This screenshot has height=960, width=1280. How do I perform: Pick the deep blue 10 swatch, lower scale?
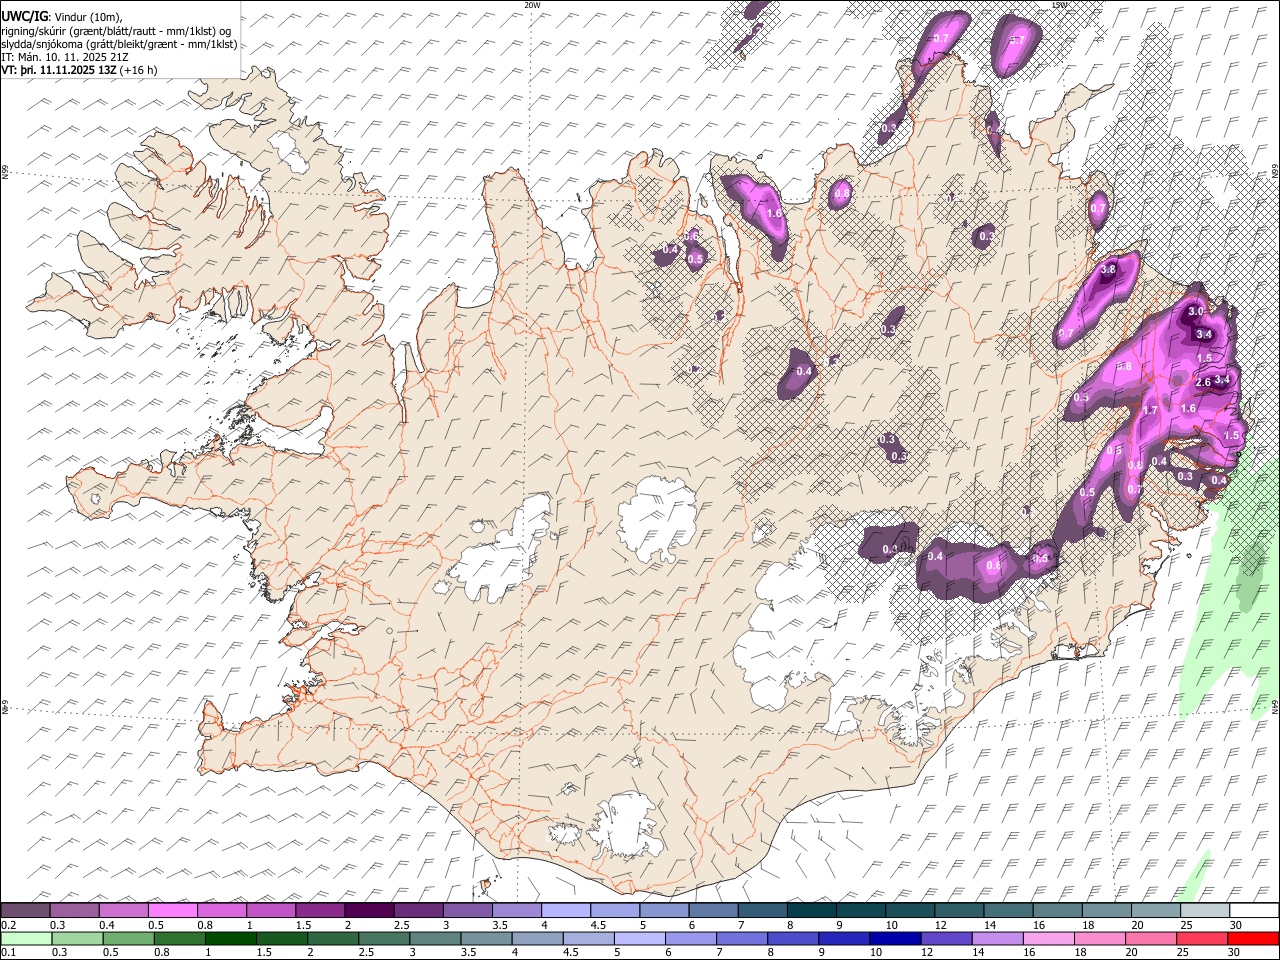coord(894,938)
